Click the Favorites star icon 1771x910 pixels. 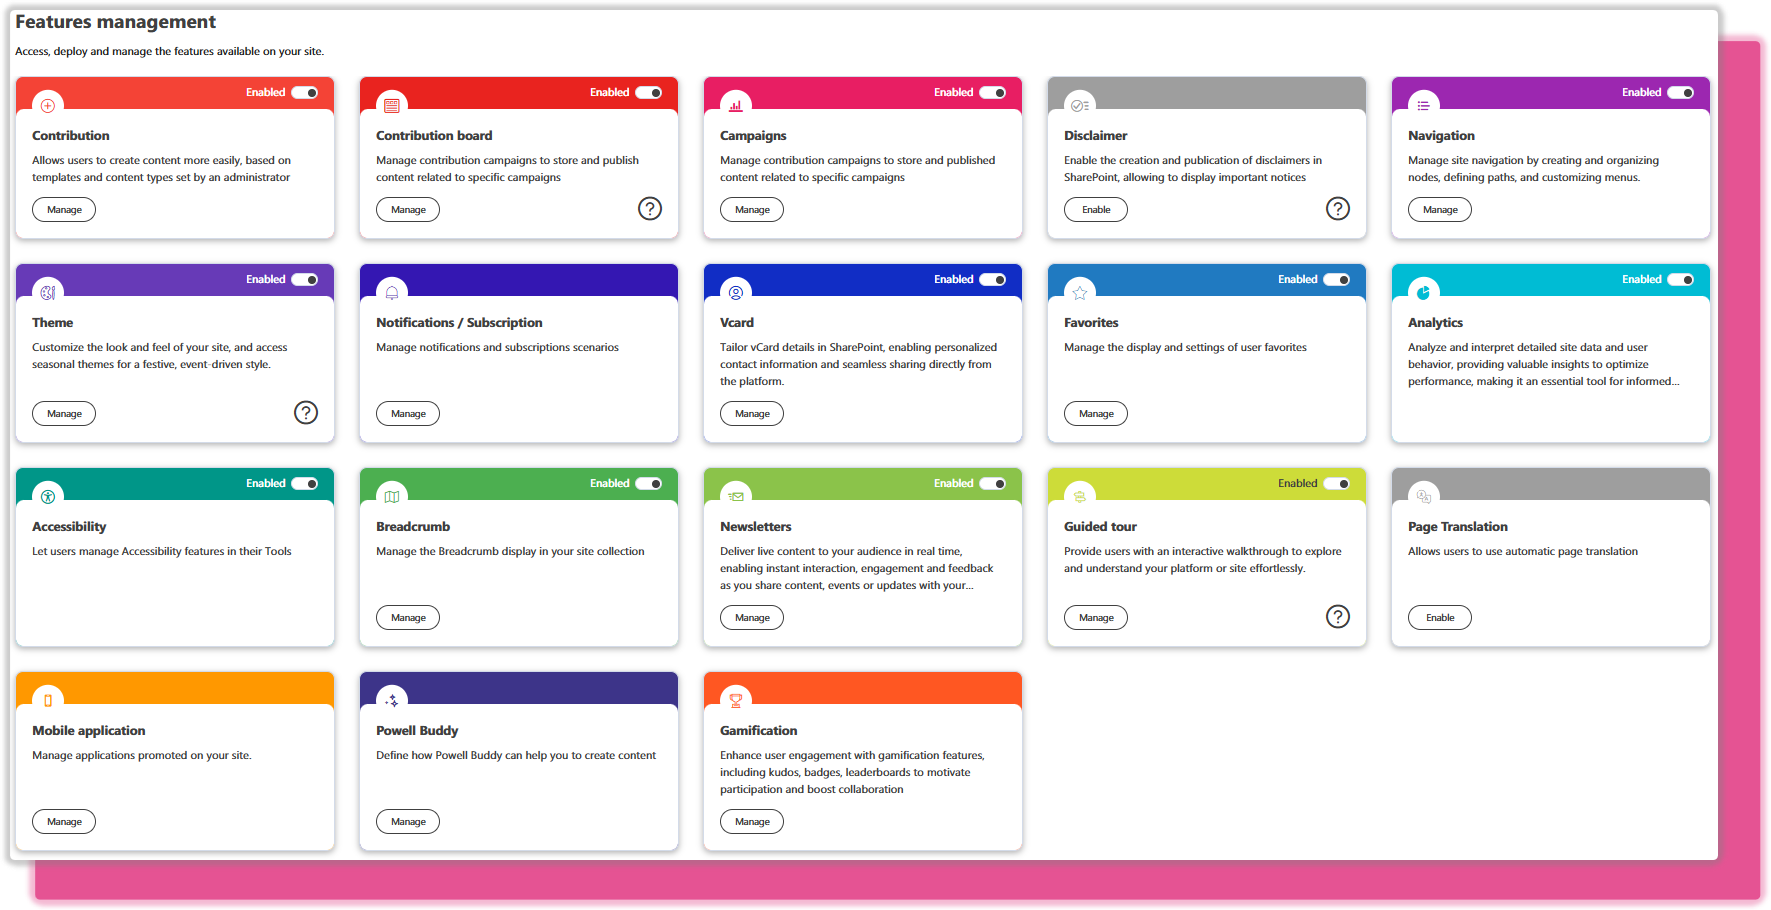1080,292
